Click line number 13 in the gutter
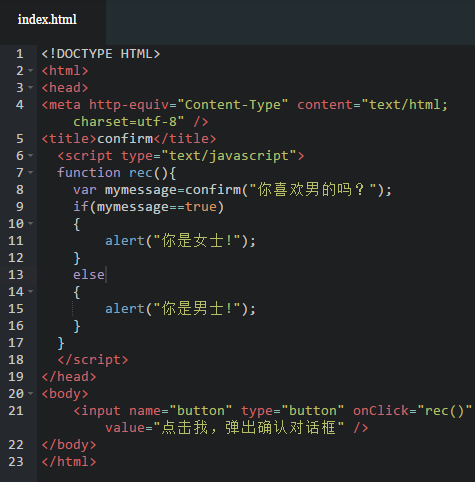 point(16,275)
